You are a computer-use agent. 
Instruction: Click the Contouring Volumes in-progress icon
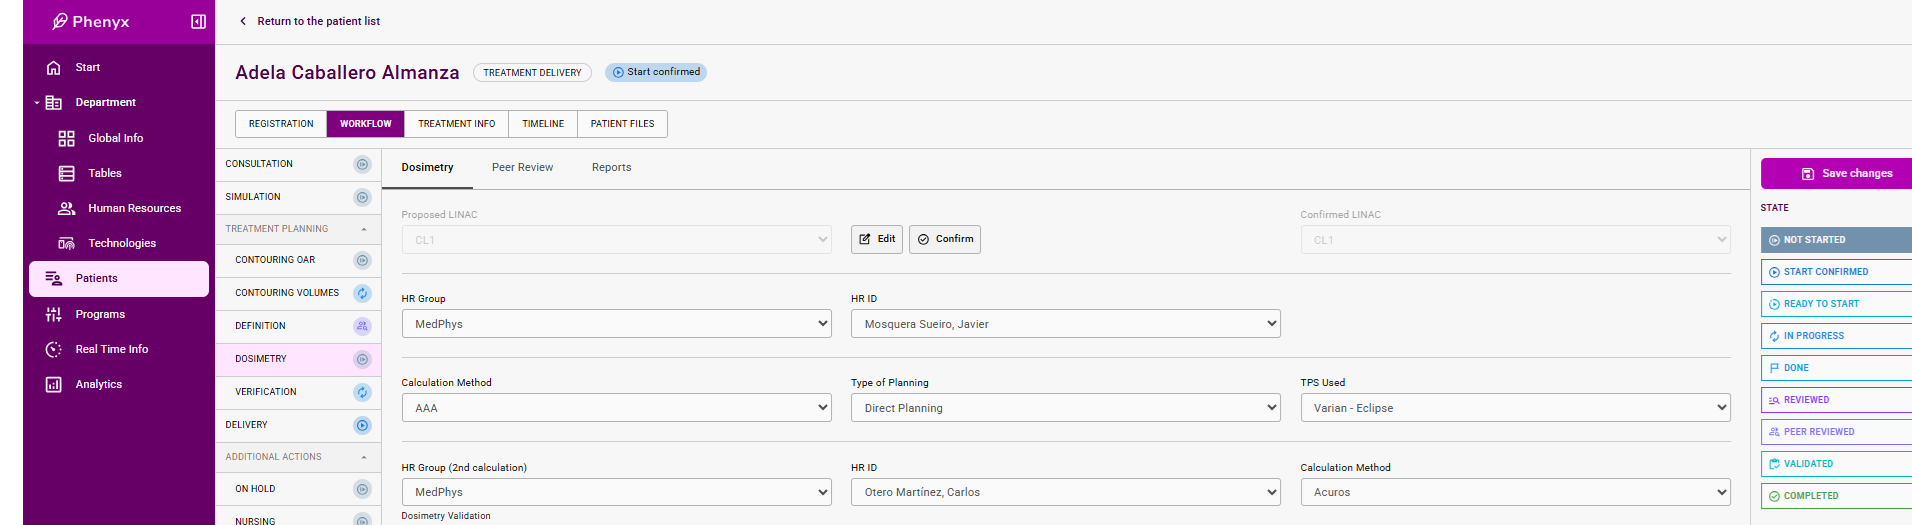tap(362, 294)
